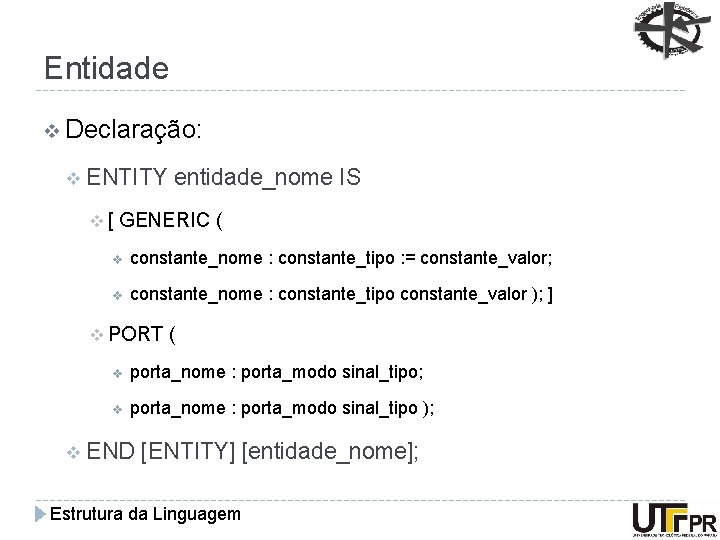Click the bullet icon next to Declaração

(x=52, y=131)
